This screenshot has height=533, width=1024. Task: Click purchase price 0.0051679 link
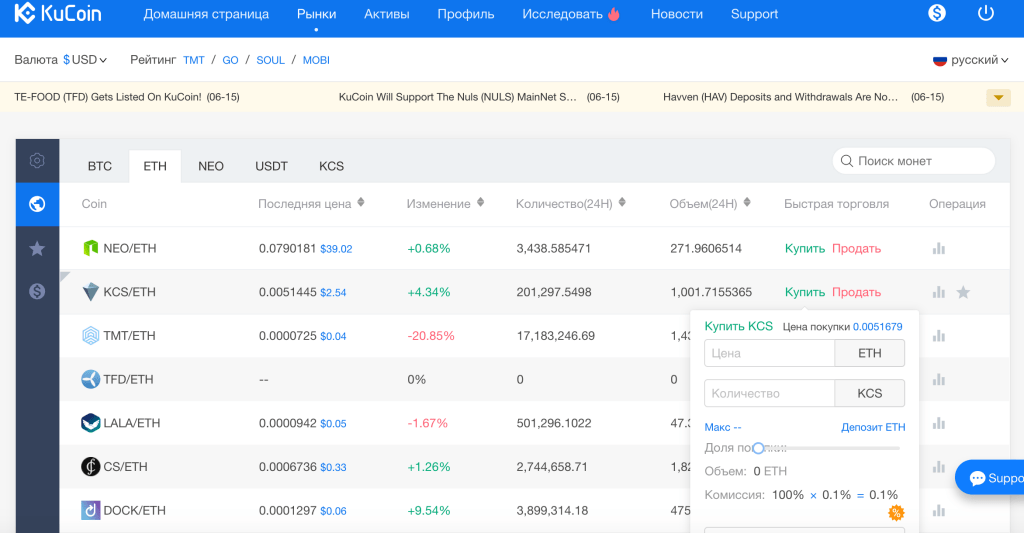878,327
